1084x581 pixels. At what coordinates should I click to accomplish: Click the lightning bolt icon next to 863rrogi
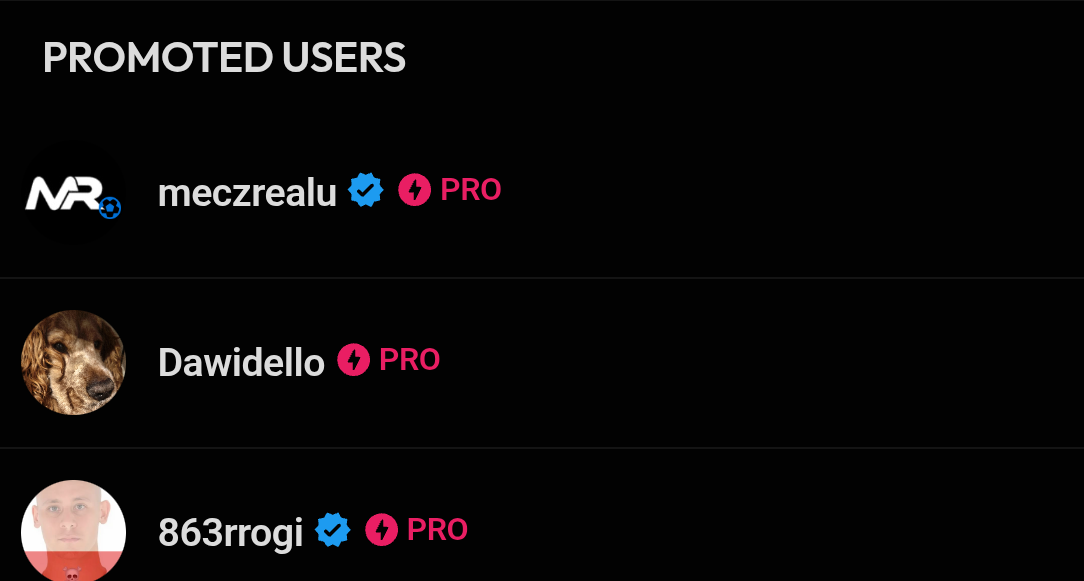point(381,530)
